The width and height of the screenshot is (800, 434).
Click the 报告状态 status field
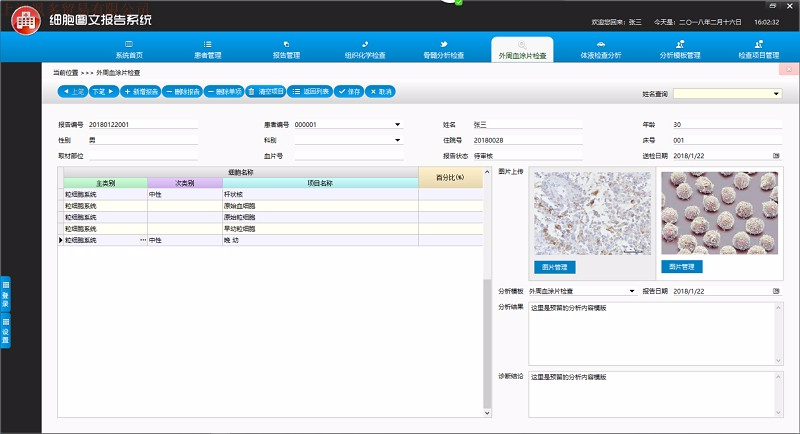pyautogui.click(x=528, y=156)
